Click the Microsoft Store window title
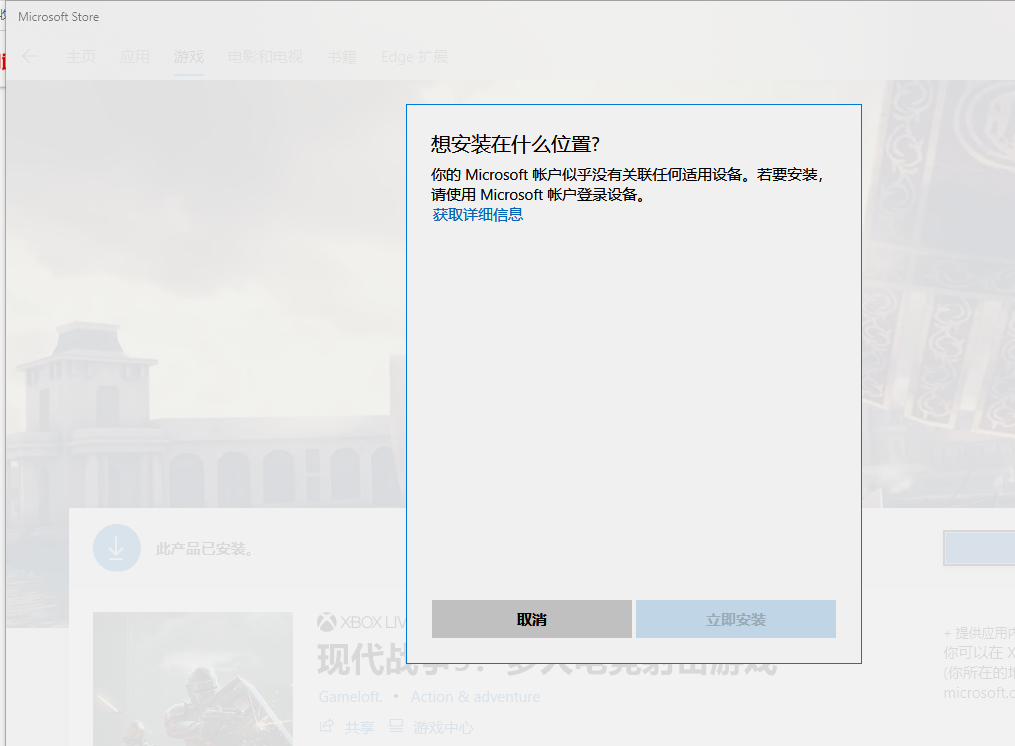1015x746 pixels. click(x=58, y=17)
